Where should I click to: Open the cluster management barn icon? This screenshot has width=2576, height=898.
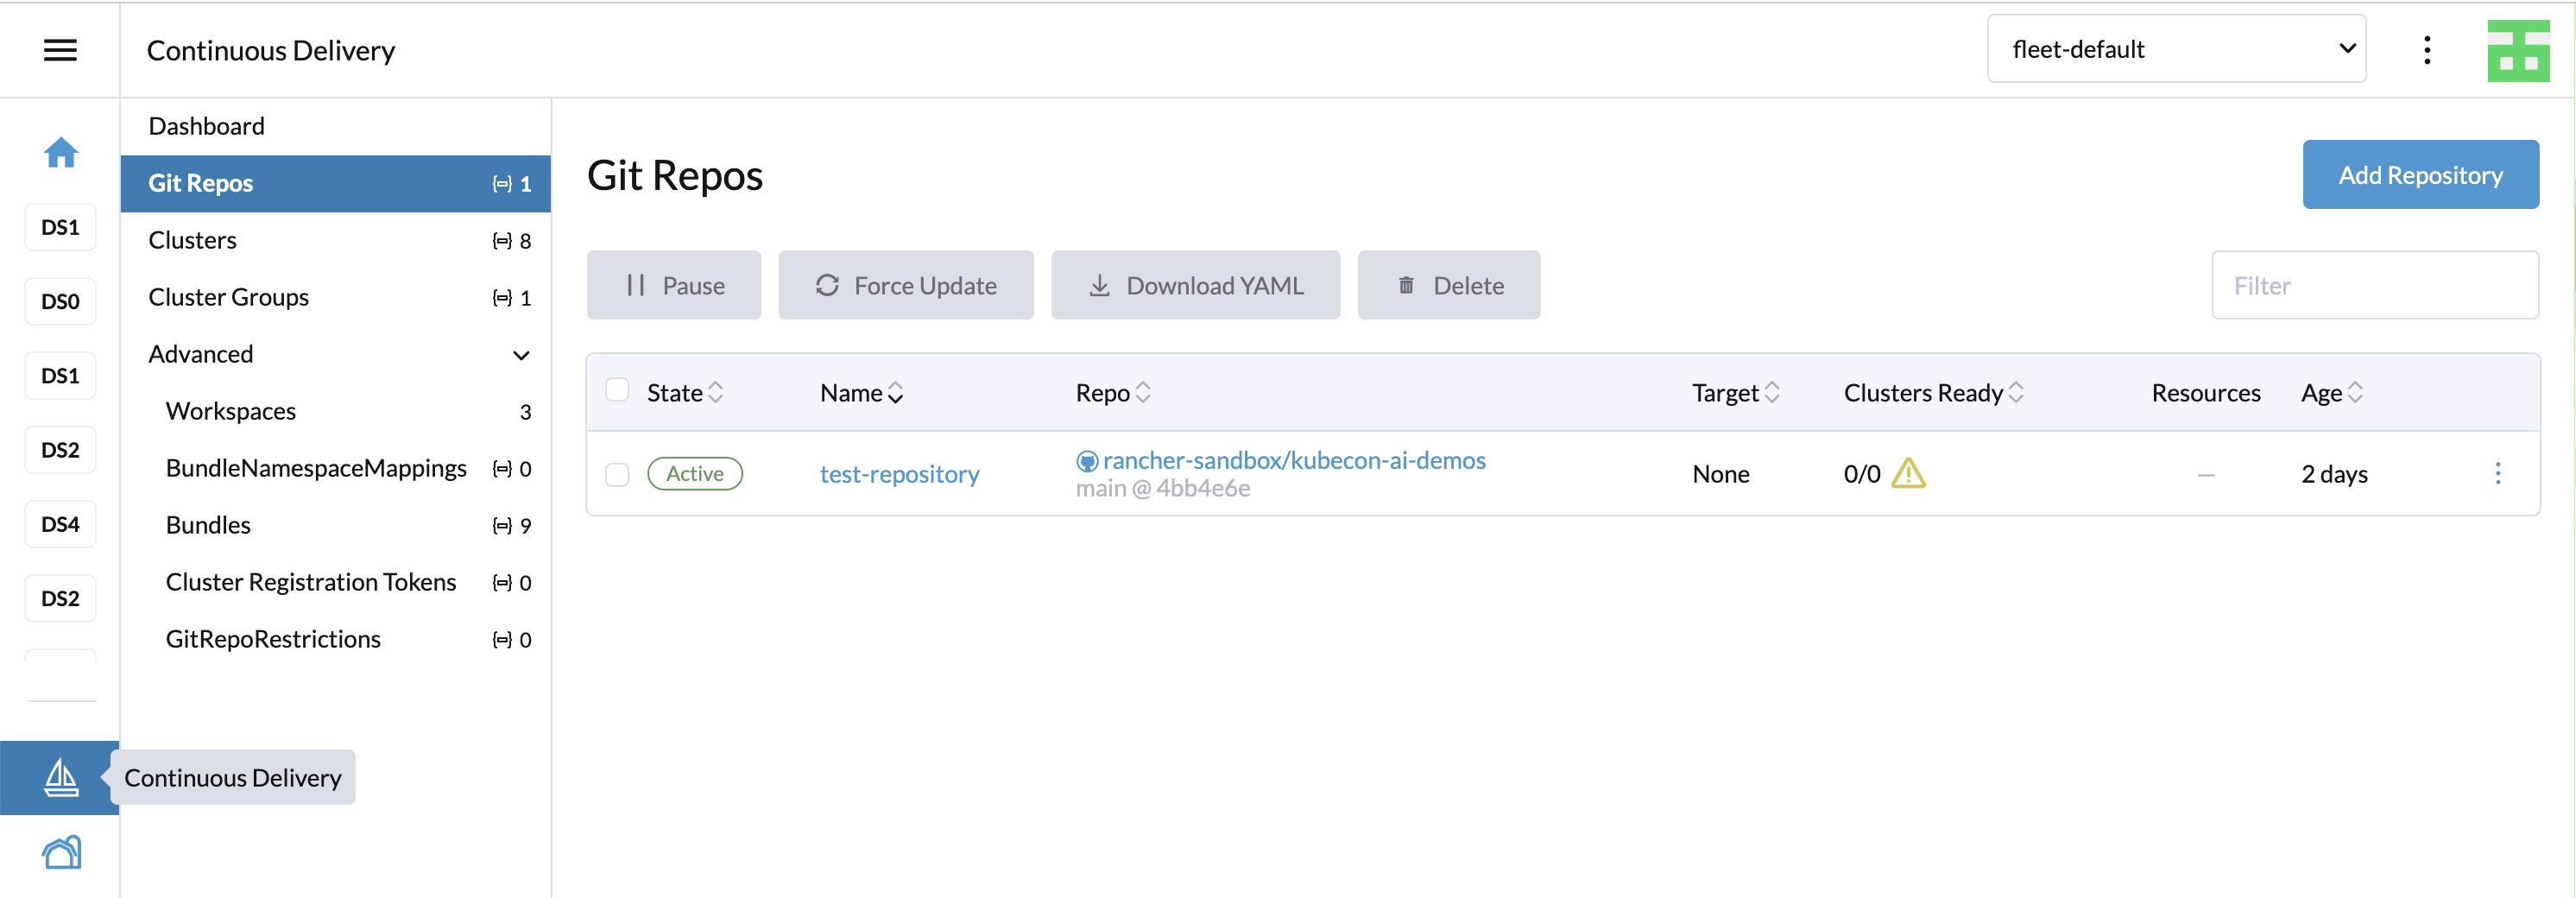(x=60, y=852)
